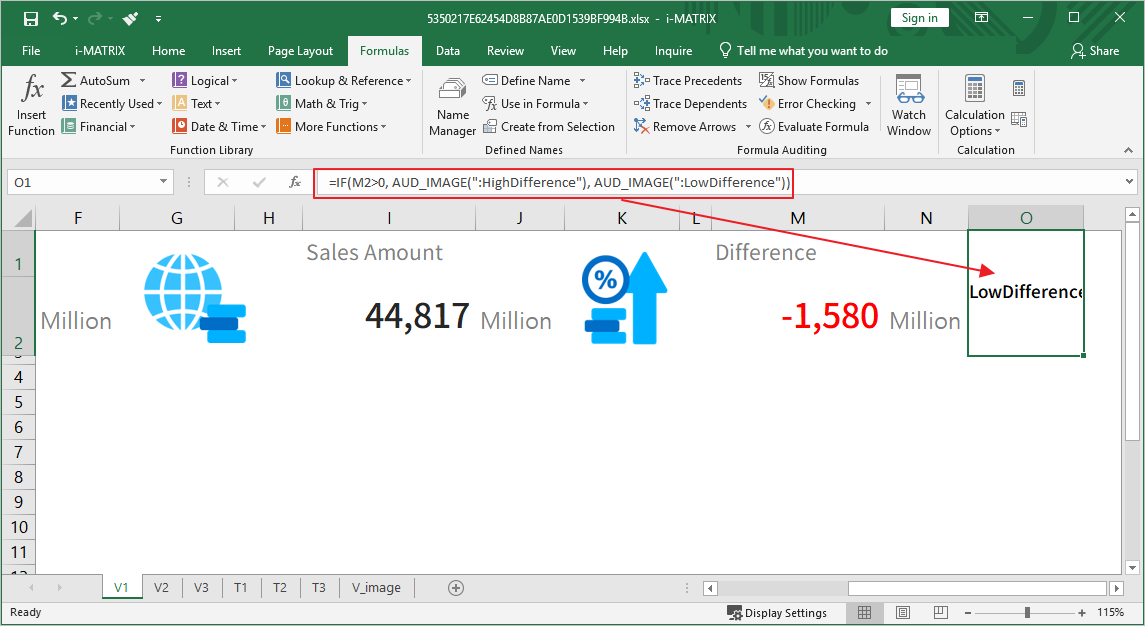The image size is (1145, 626).
Task: Open the Data ribbon tab
Action: [x=448, y=51]
